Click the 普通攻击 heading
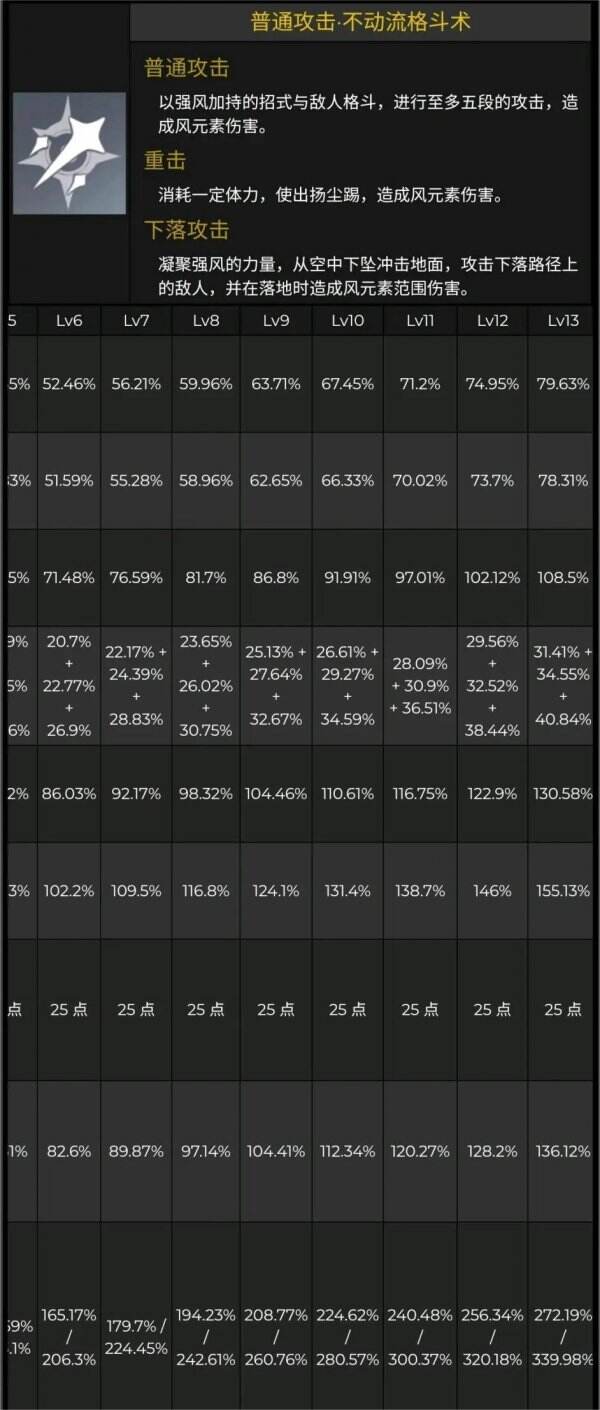Viewport: 600px width, 1410px height. click(x=187, y=68)
